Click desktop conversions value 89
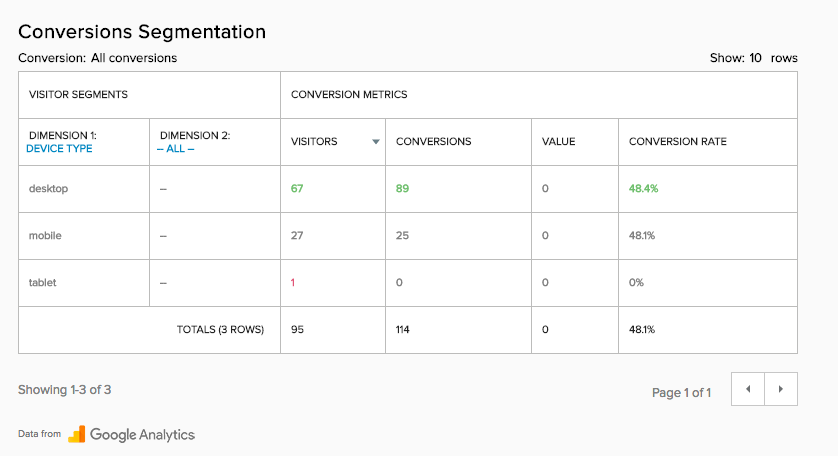The image size is (838, 456). 402,189
